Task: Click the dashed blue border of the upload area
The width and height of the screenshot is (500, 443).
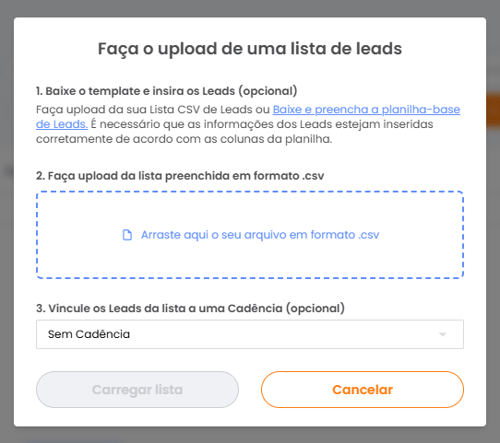Action: click(x=250, y=192)
